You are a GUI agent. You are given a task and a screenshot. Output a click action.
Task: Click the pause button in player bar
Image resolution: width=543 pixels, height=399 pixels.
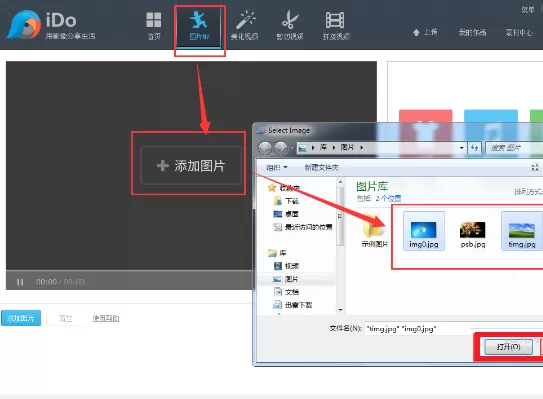coord(20,282)
